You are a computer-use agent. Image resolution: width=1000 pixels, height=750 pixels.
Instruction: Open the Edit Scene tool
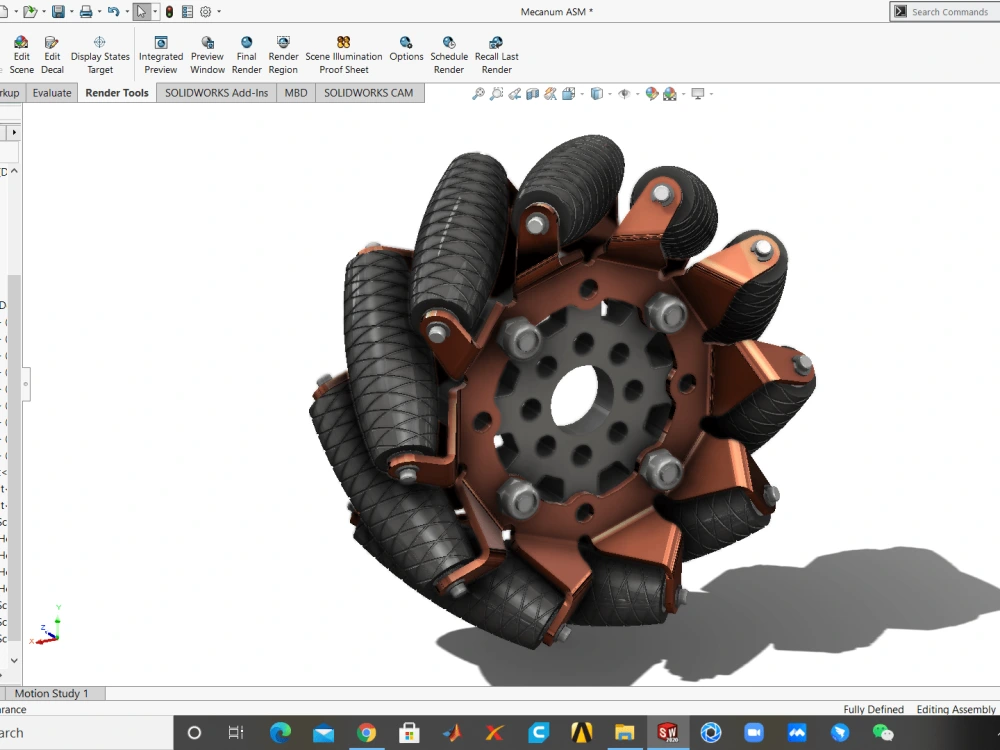[x=21, y=55]
